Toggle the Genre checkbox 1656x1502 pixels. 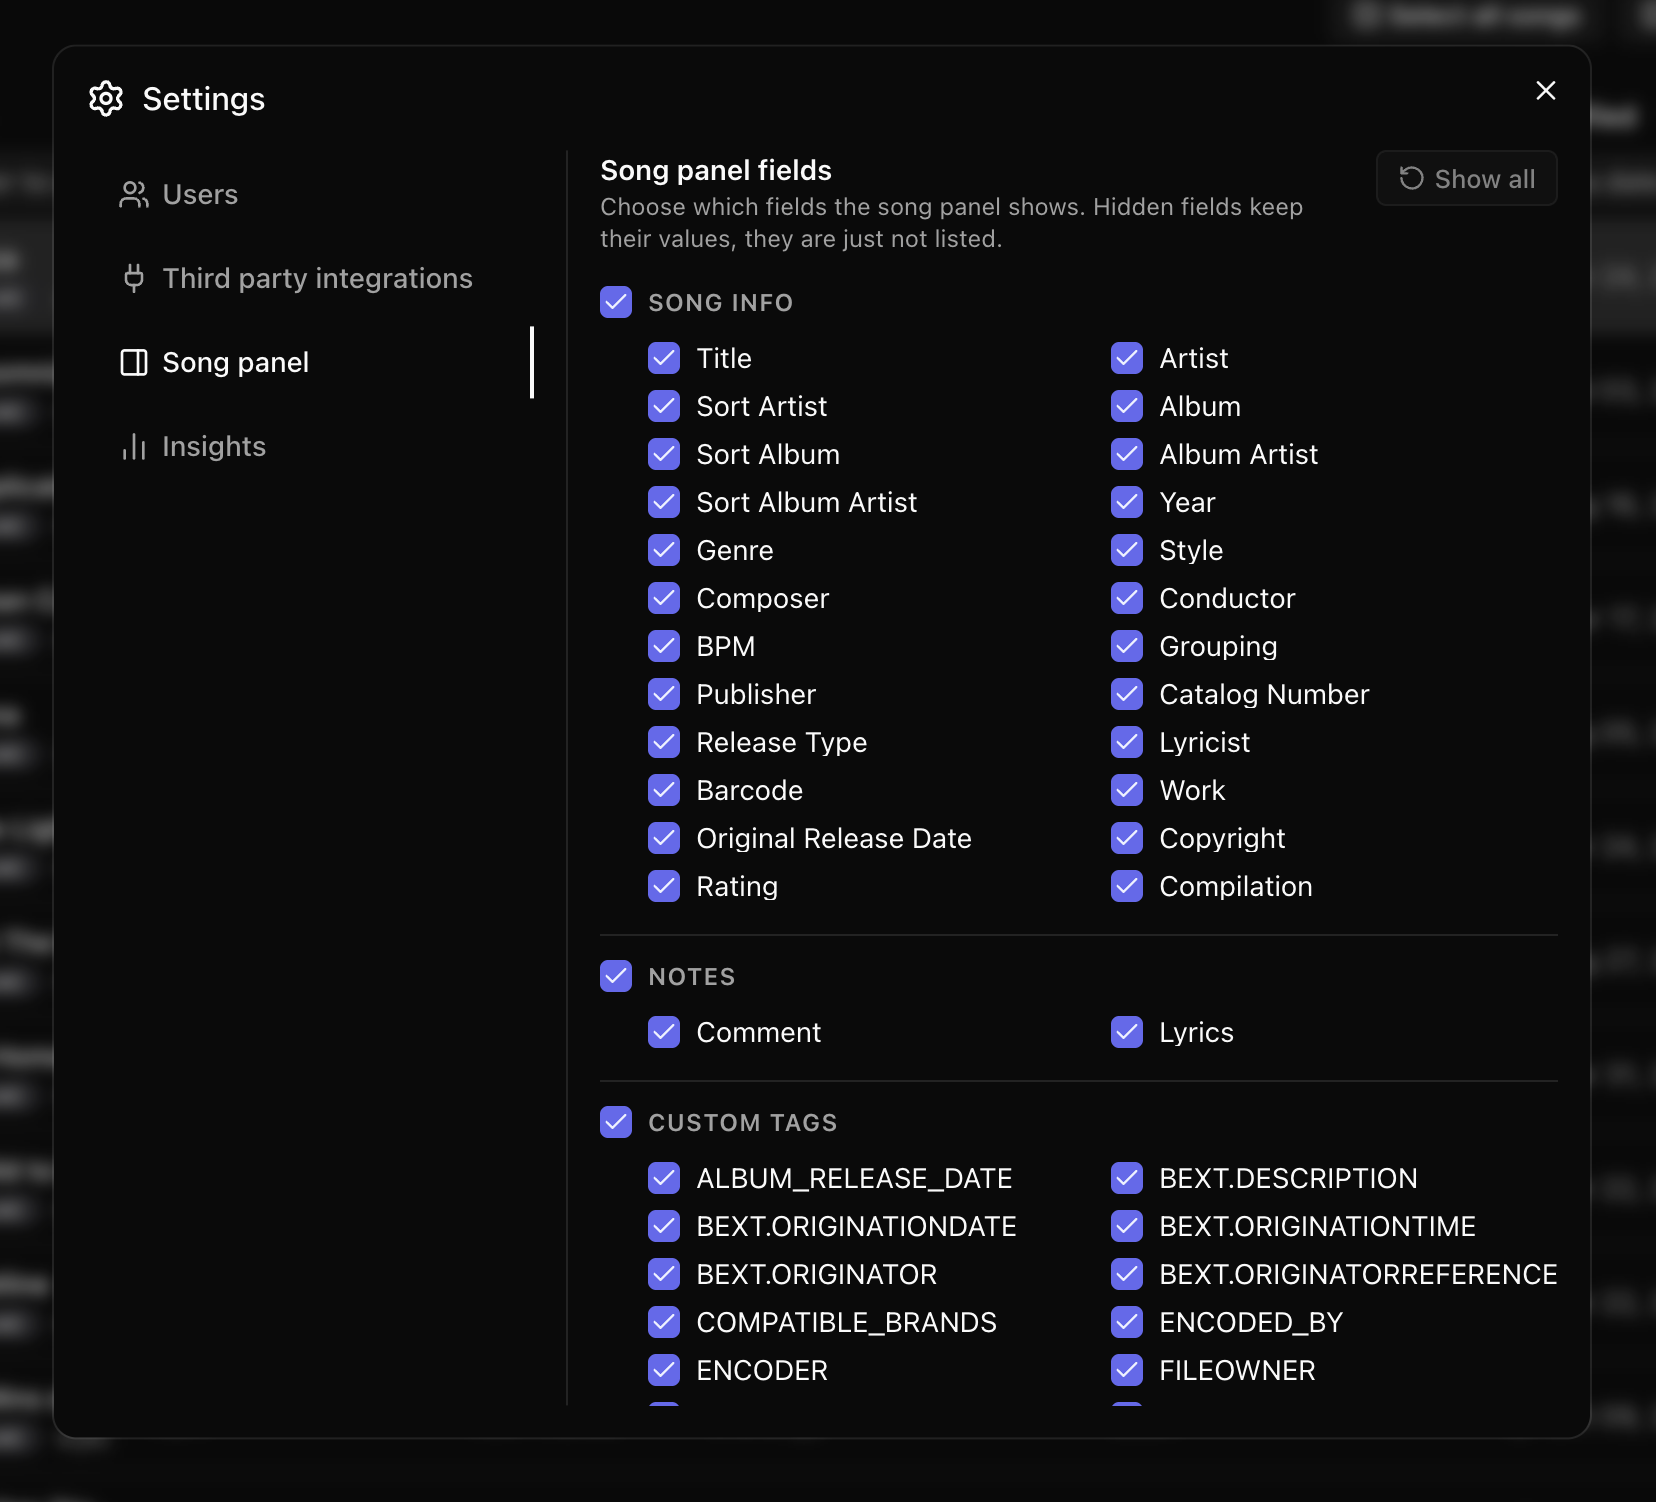tap(664, 550)
